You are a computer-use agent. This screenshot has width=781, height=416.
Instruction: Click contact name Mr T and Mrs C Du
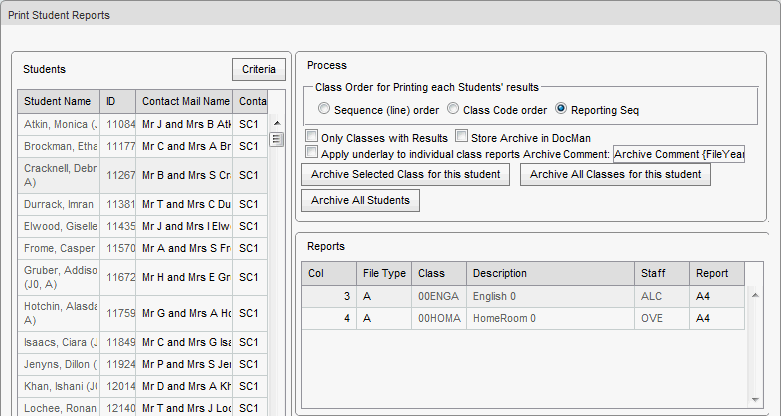point(184,204)
